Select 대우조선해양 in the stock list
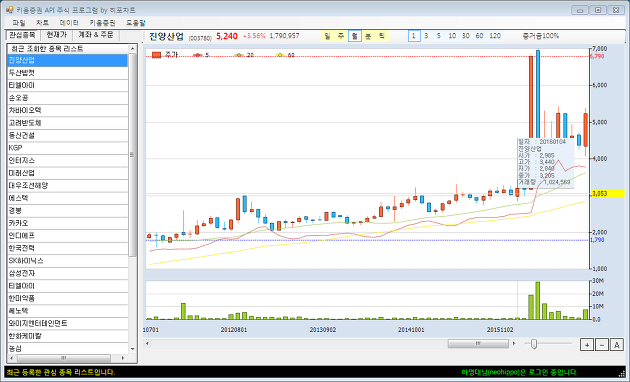This screenshot has height=382, width=630. tap(68, 186)
